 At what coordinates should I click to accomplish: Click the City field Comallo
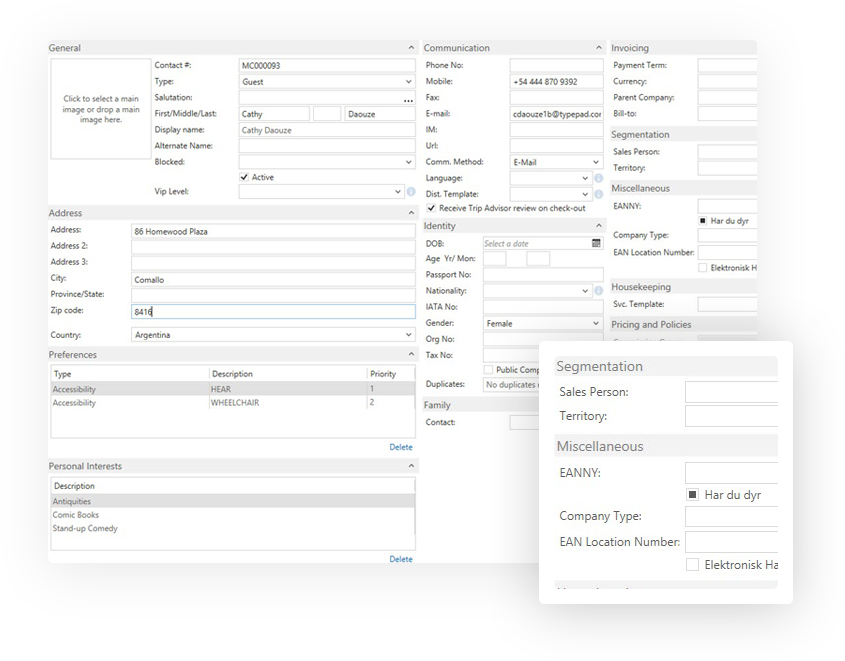pyautogui.click(x=273, y=279)
